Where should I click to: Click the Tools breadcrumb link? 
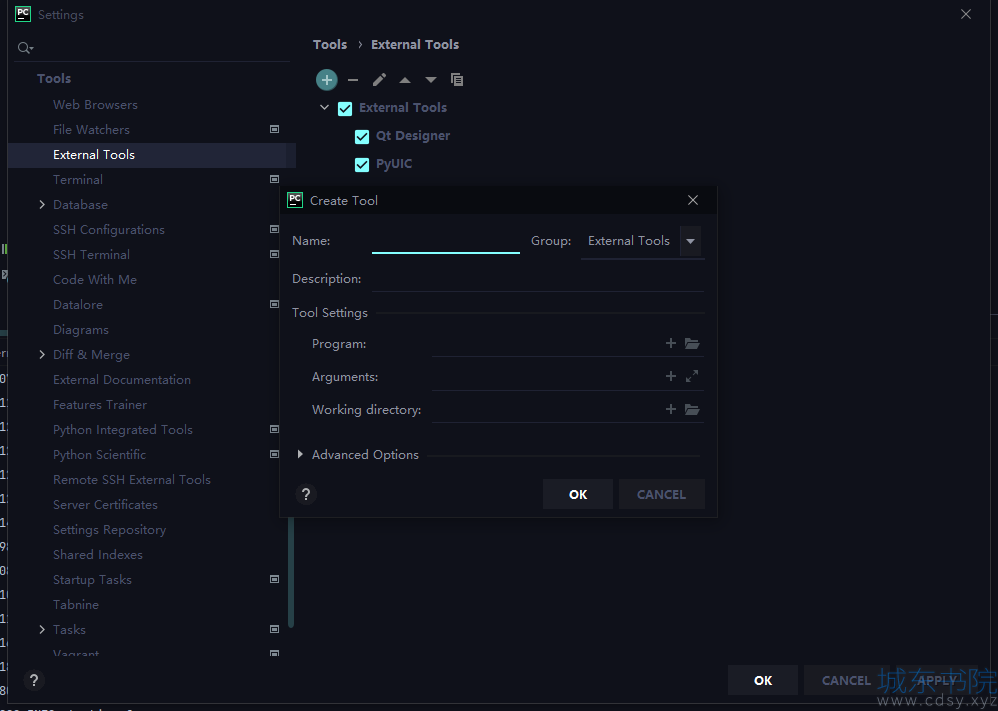tap(330, 45)
